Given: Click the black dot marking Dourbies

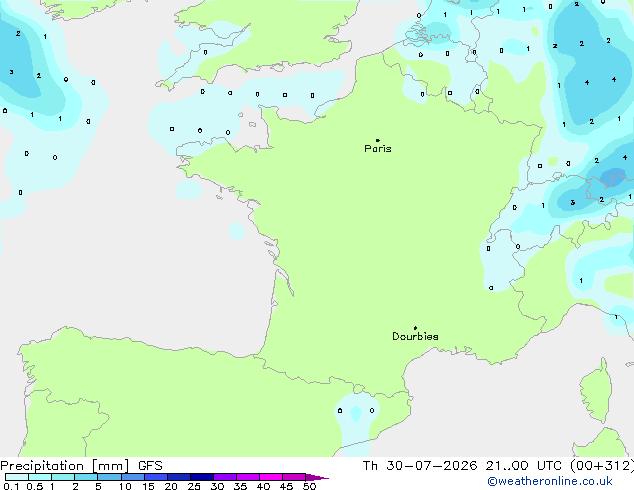Looking at the screenshot, I should click(x=415, y=328).
